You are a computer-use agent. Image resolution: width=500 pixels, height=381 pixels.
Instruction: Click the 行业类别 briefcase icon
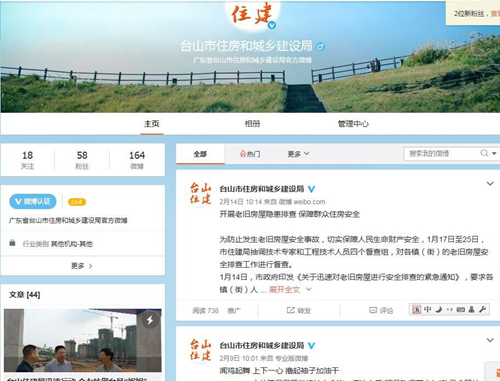click(12, 242)
